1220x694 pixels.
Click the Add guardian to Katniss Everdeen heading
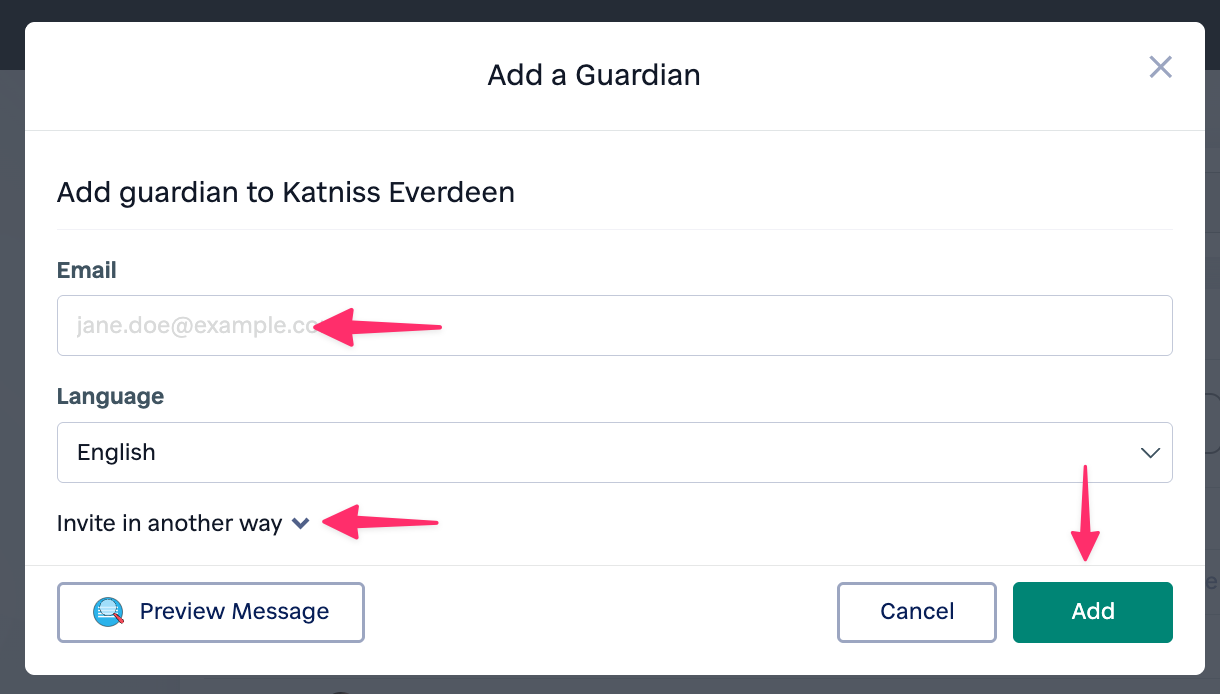coord(286,191)
